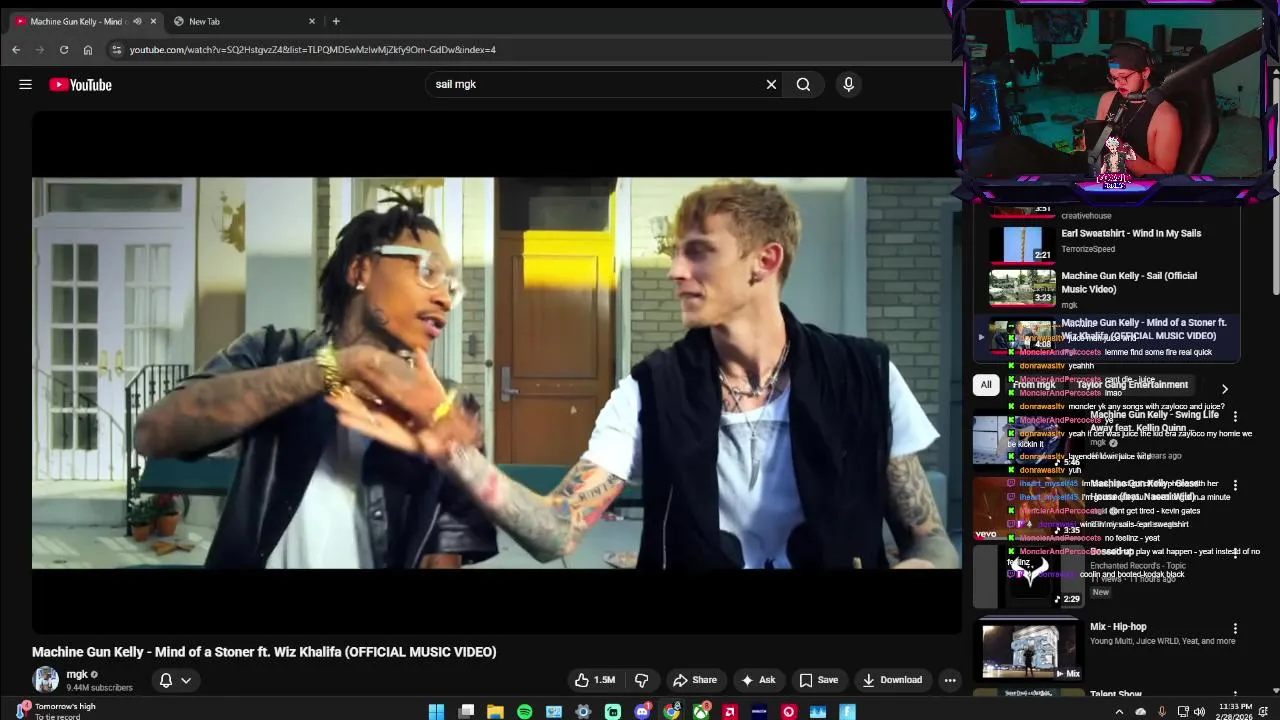Image resolution: width=1280 pixels, height=720 pixels.
Task: Reload the page with refresh icon
Action: (x=64, y=49)
